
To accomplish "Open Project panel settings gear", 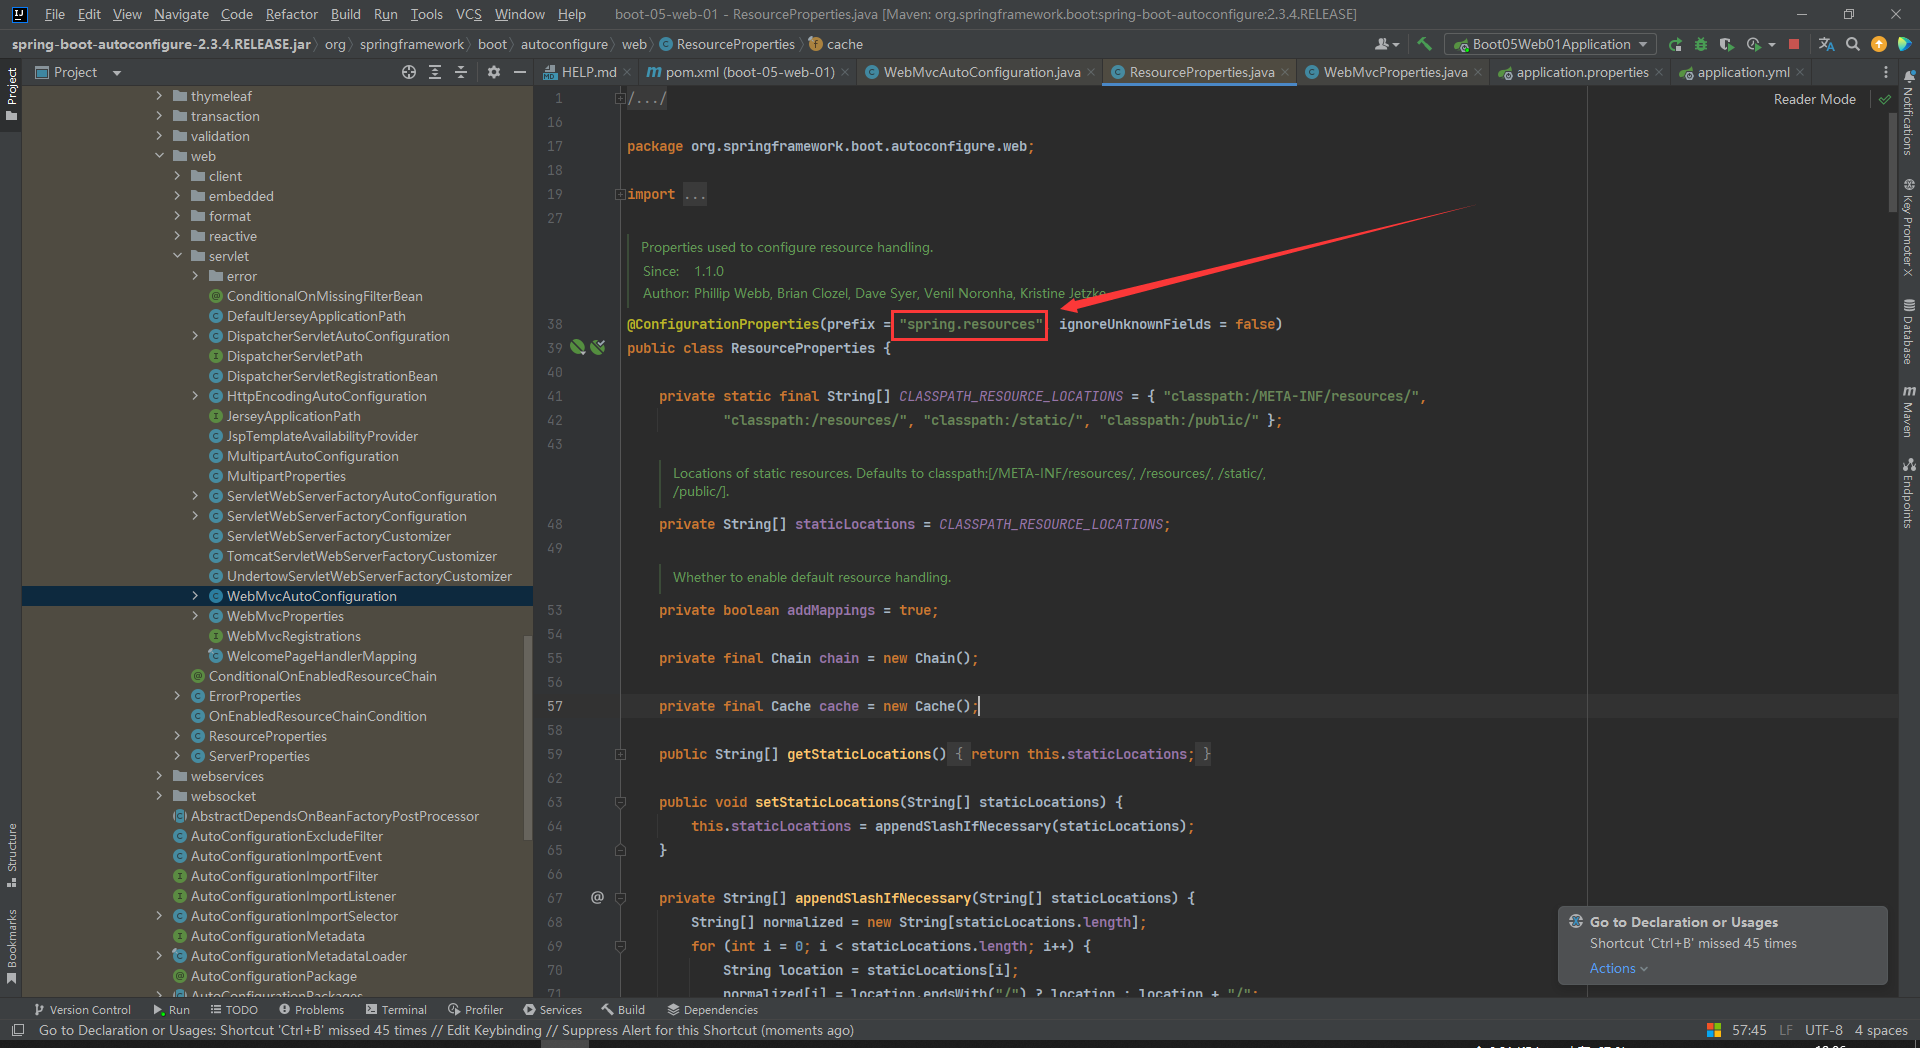I will pyautogui.click(x=493, y=72).
